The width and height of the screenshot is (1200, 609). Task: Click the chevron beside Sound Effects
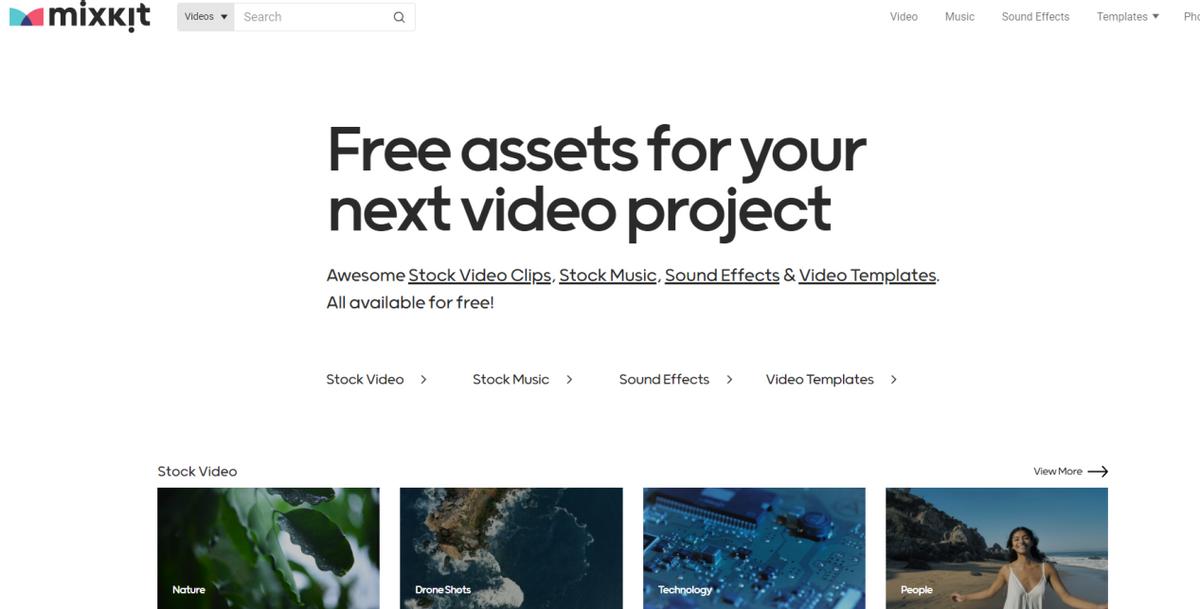pyautogui.click(x=730, y=380)
